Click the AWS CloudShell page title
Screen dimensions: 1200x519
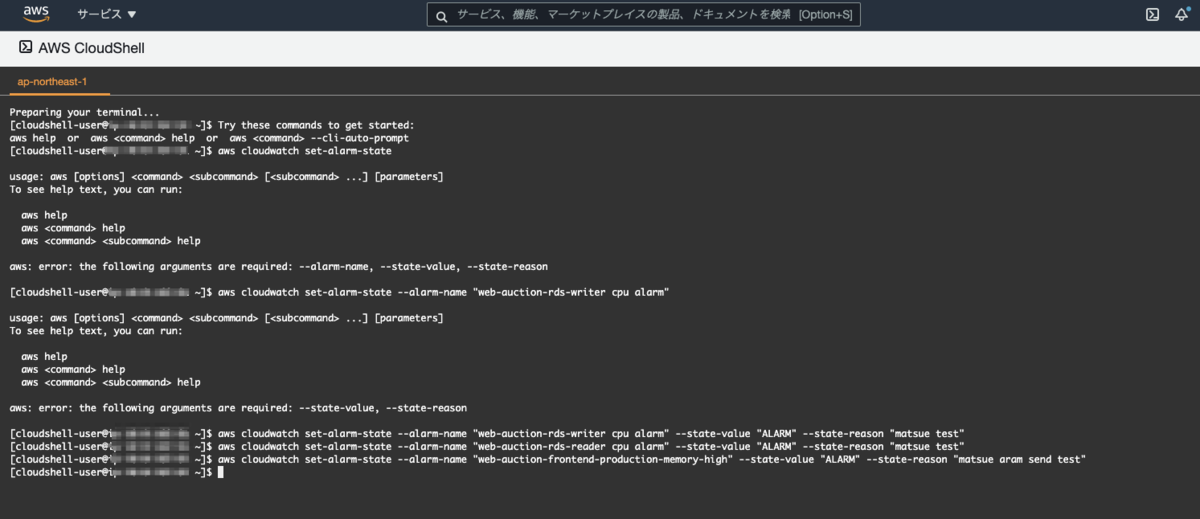(91, 48)
